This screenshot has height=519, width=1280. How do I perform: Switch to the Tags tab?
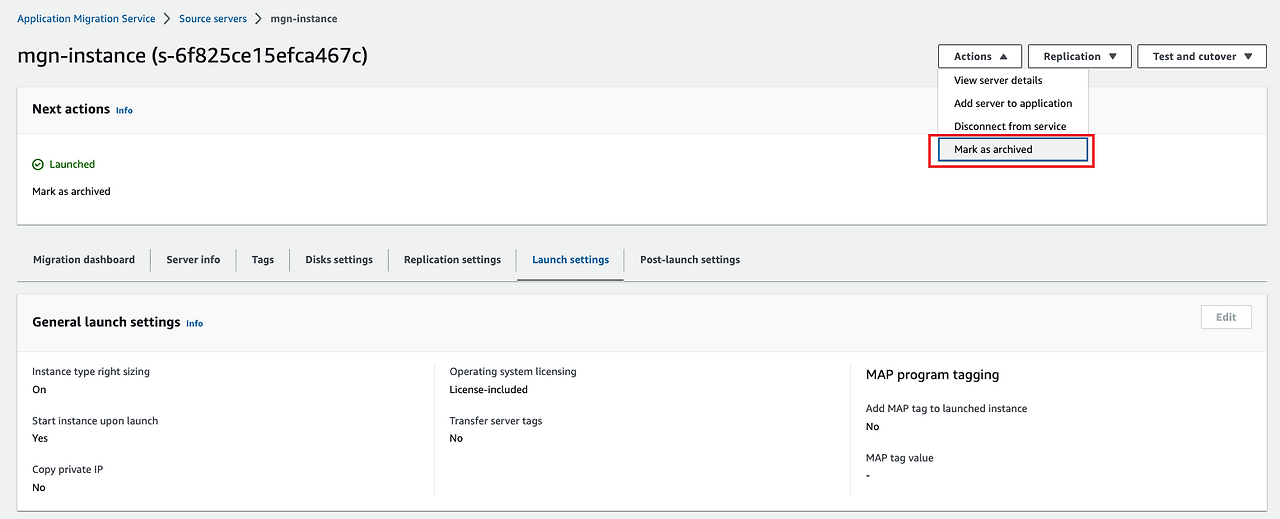pyautogui.click(x=263, y=260)
